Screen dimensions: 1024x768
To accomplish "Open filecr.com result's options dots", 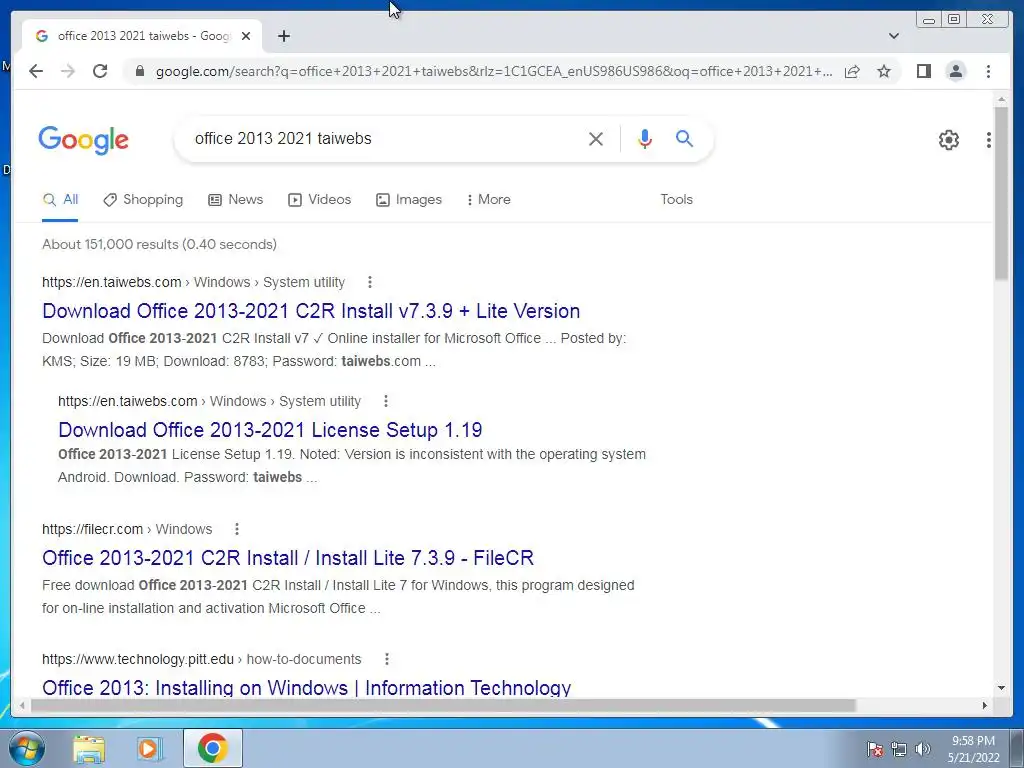I will [236, 529].
